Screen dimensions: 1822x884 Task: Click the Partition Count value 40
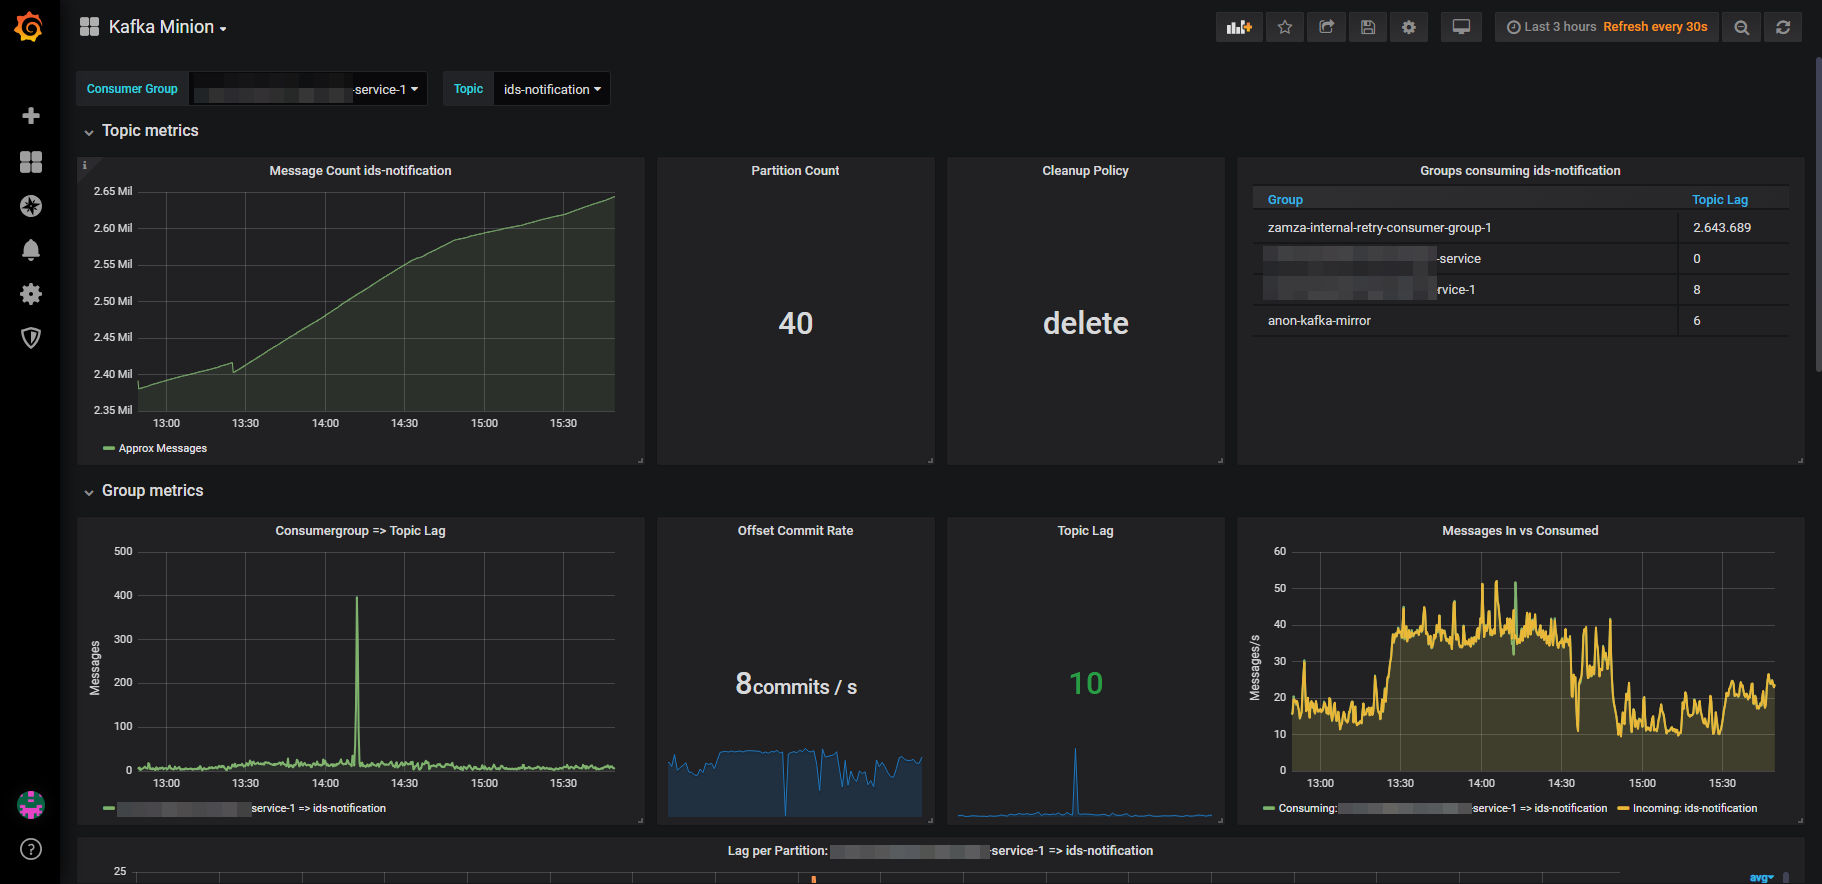click(796, 324)
